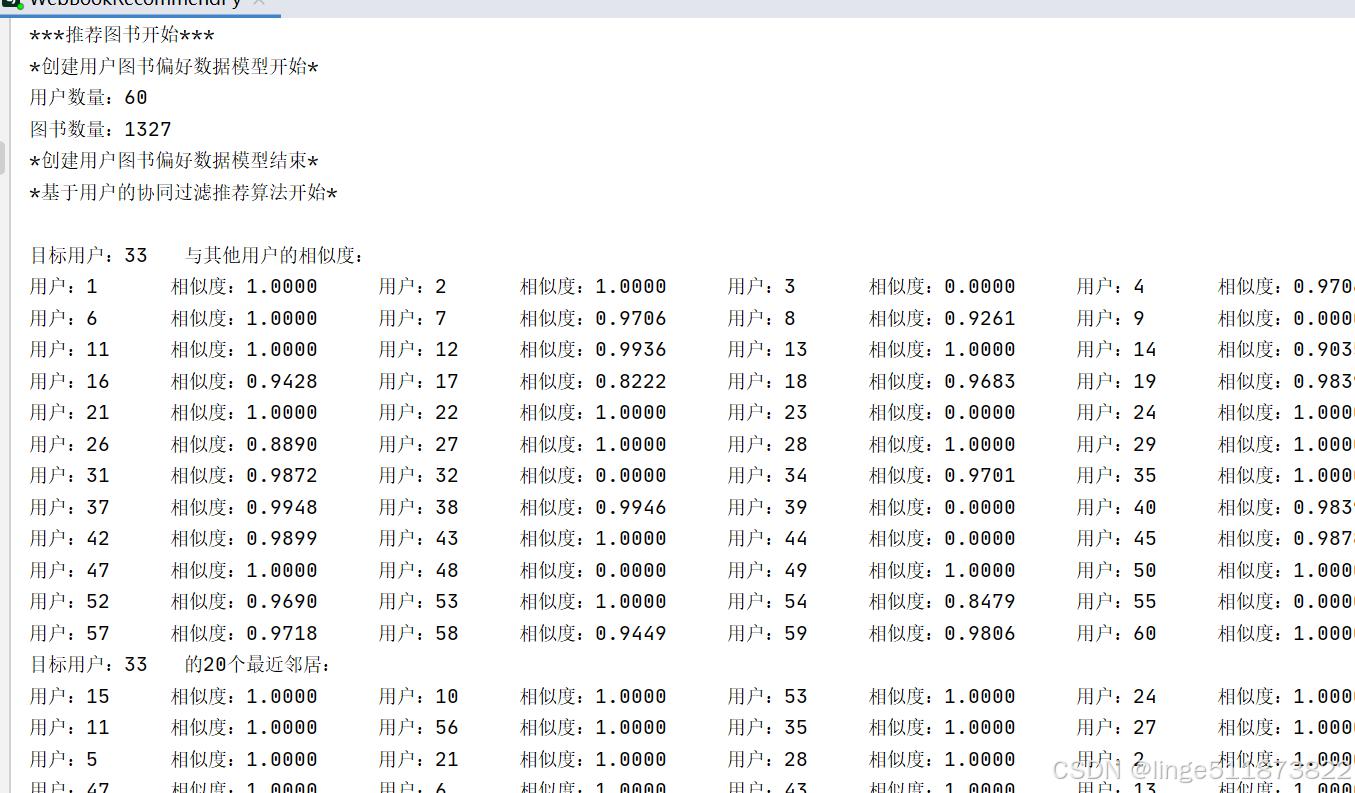Click the '用户：26' cell

69,445
